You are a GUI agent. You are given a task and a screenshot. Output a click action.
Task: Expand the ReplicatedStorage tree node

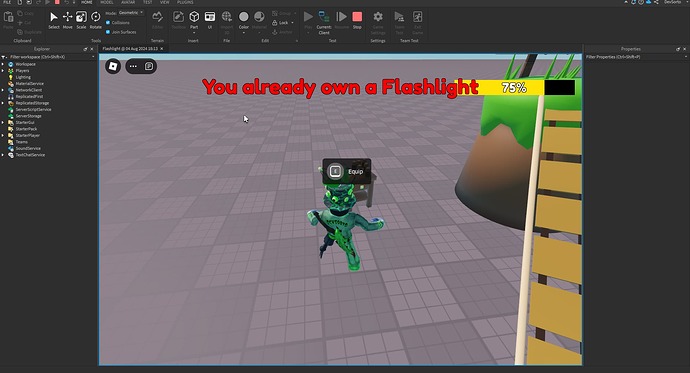pos(3,103)
